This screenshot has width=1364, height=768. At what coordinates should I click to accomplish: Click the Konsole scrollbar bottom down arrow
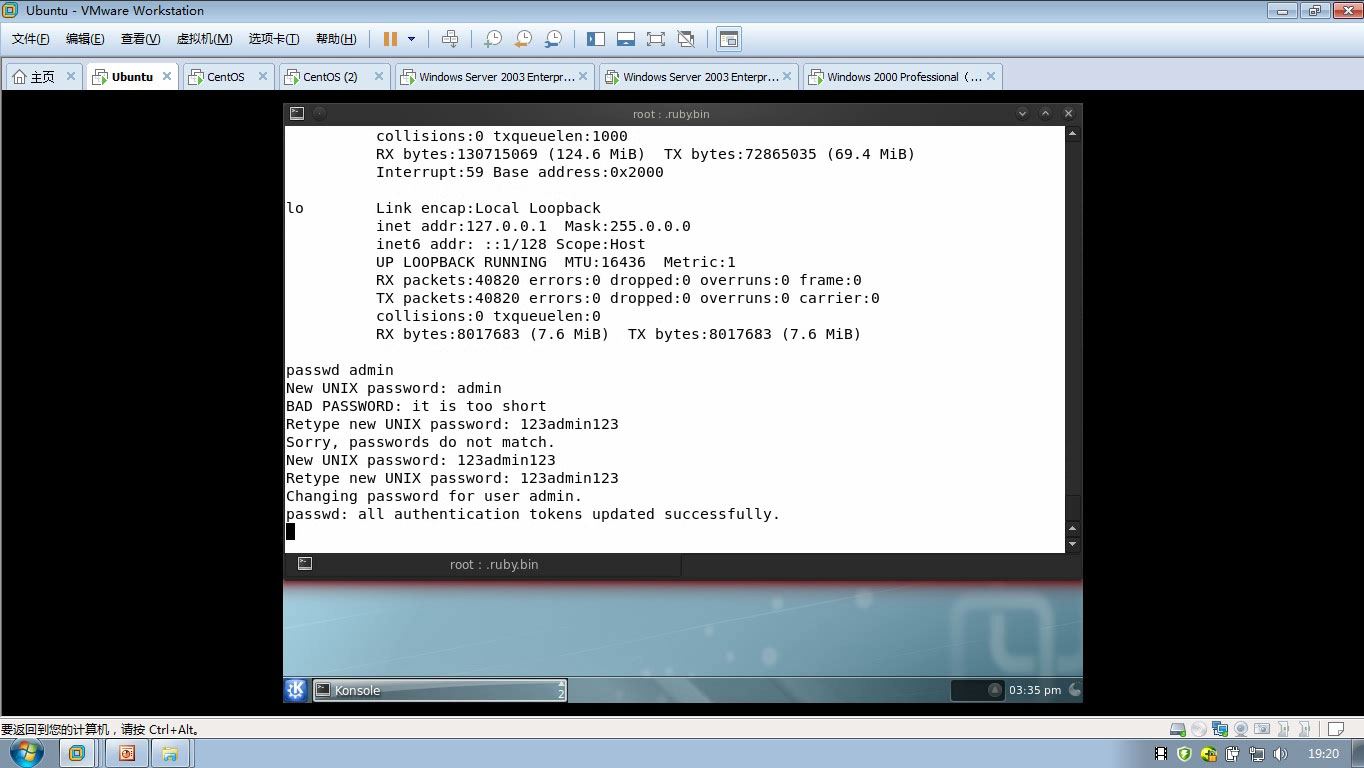point(1073,545)
